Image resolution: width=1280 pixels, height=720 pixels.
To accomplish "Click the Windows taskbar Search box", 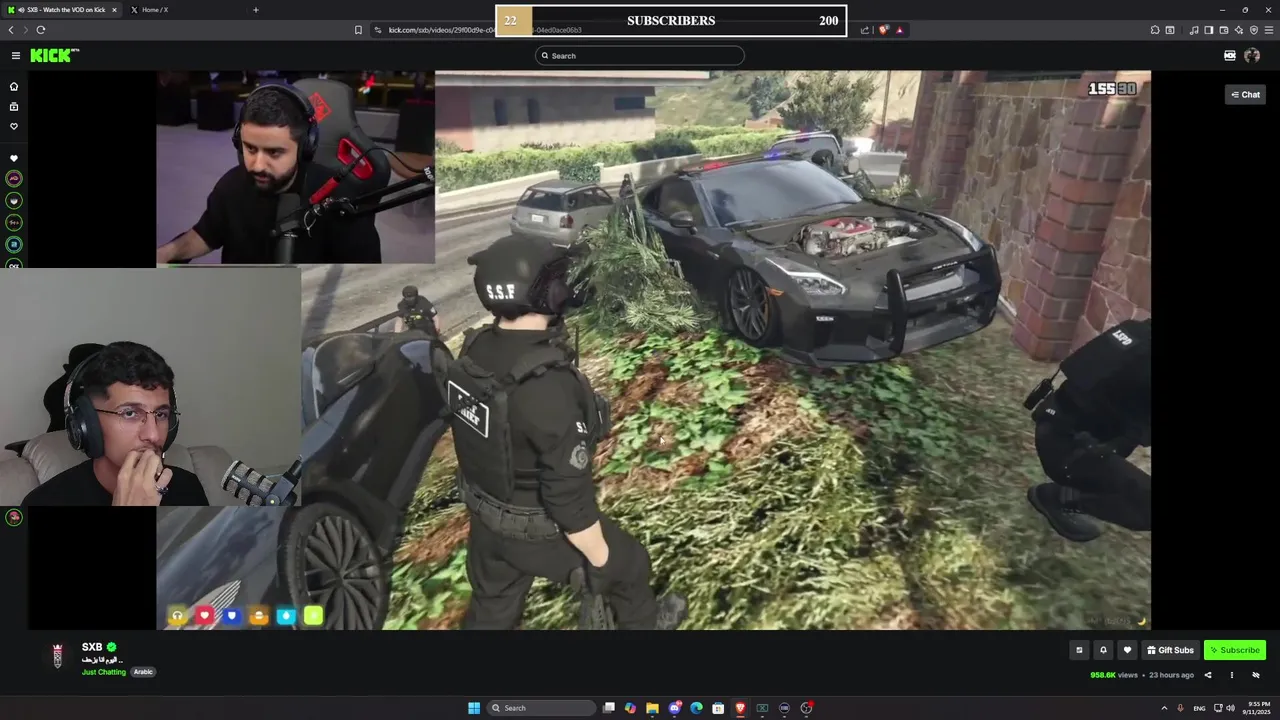I will 540,708.
